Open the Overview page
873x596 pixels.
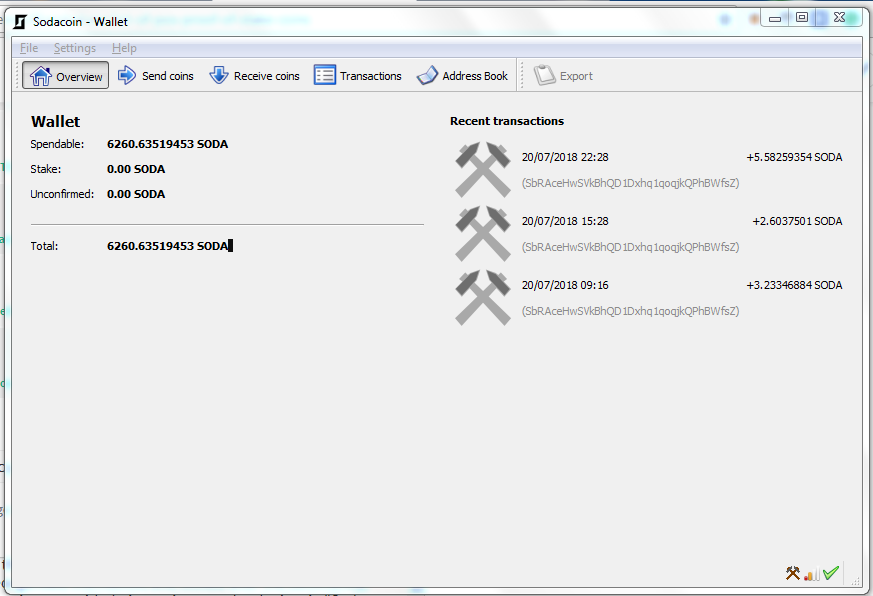pos(66,75)
